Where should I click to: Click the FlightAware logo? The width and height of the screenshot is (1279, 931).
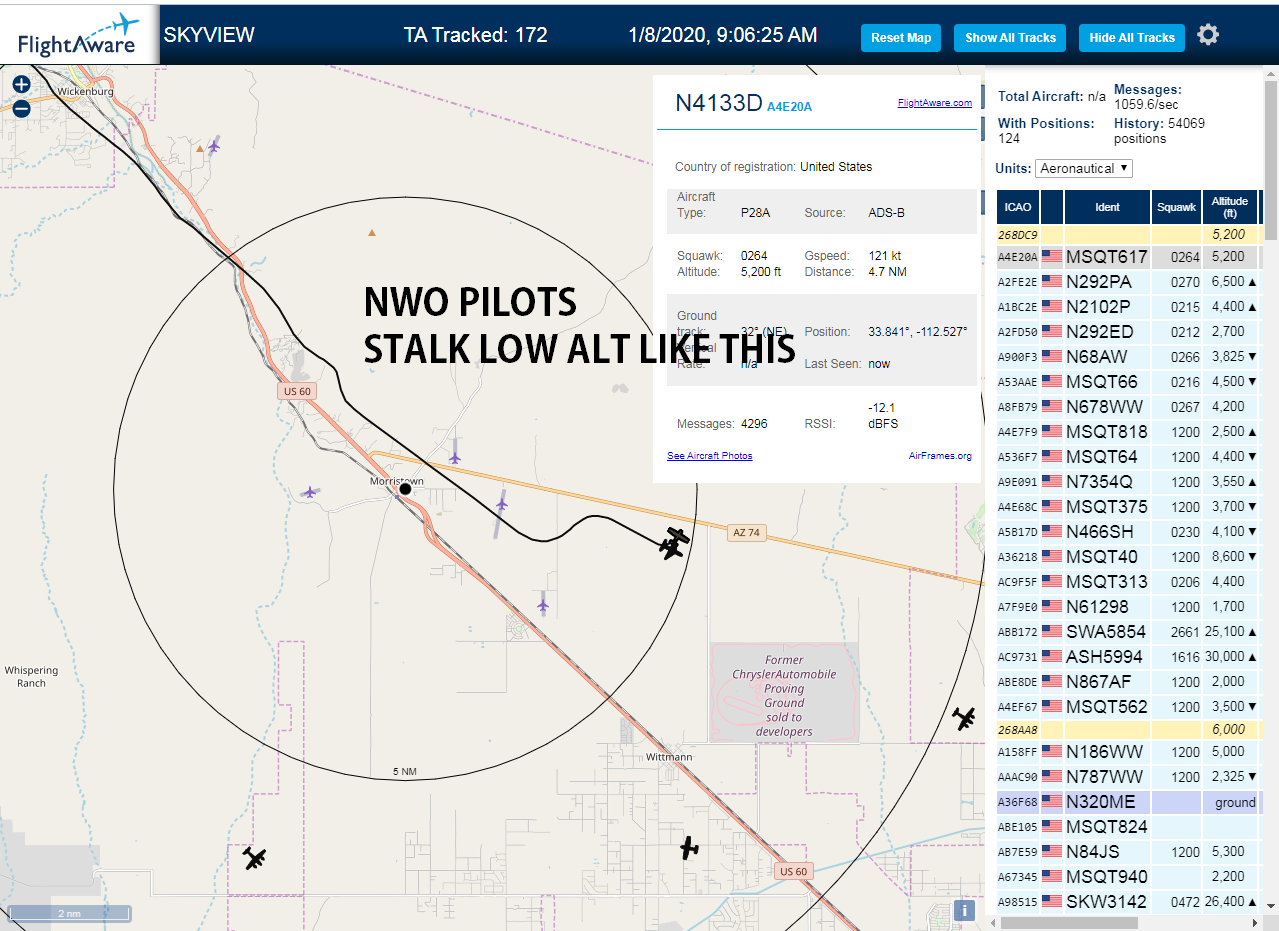79,35
